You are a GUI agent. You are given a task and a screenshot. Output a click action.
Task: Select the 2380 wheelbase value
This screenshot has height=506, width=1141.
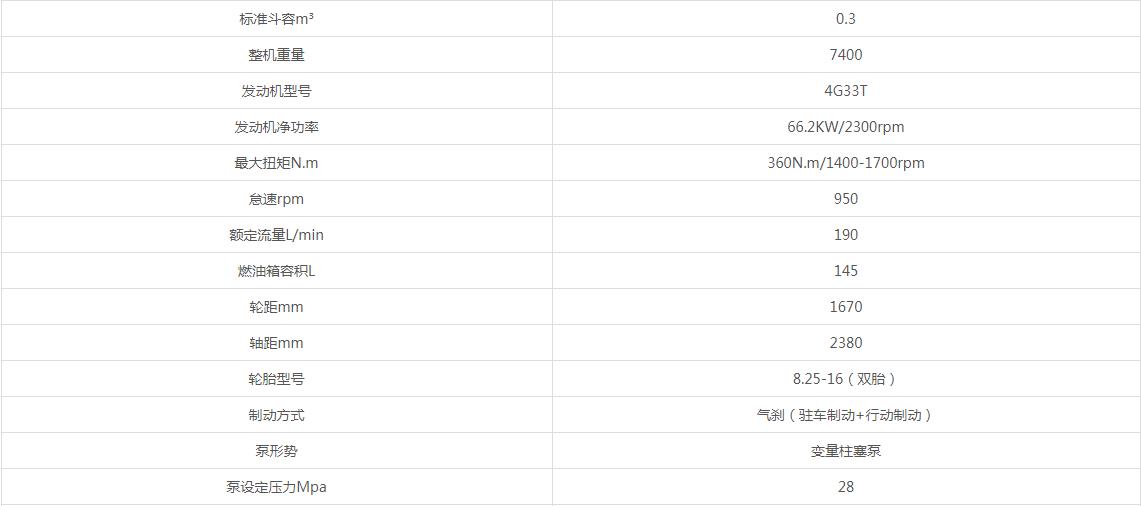click(x=846, y=343)
